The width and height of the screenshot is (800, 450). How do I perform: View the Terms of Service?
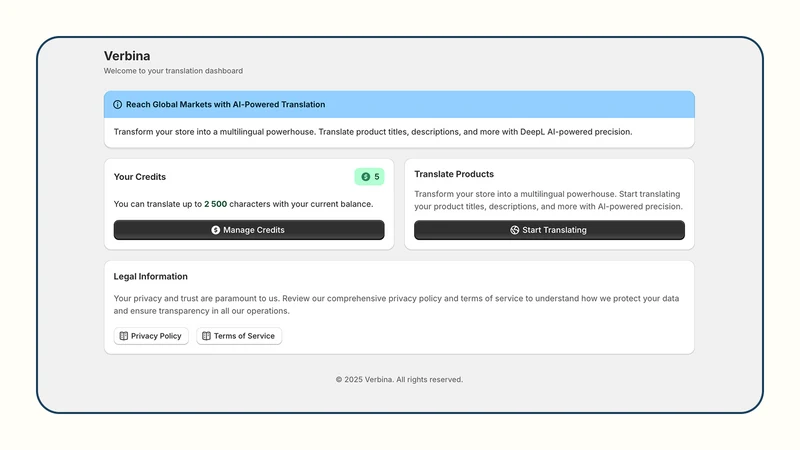(x=239, y=336)
